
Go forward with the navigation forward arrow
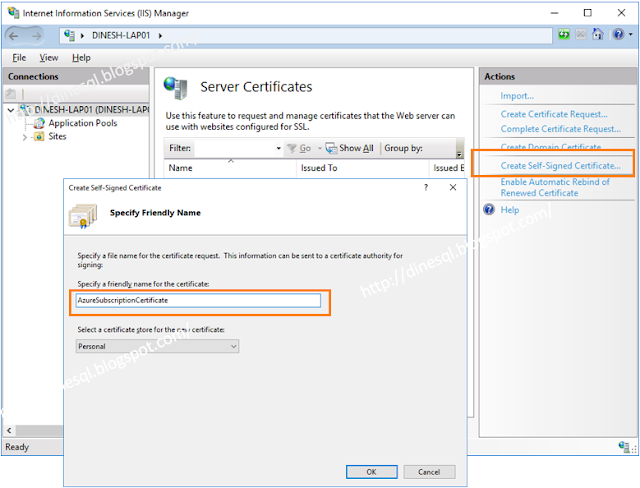point(37,36)
